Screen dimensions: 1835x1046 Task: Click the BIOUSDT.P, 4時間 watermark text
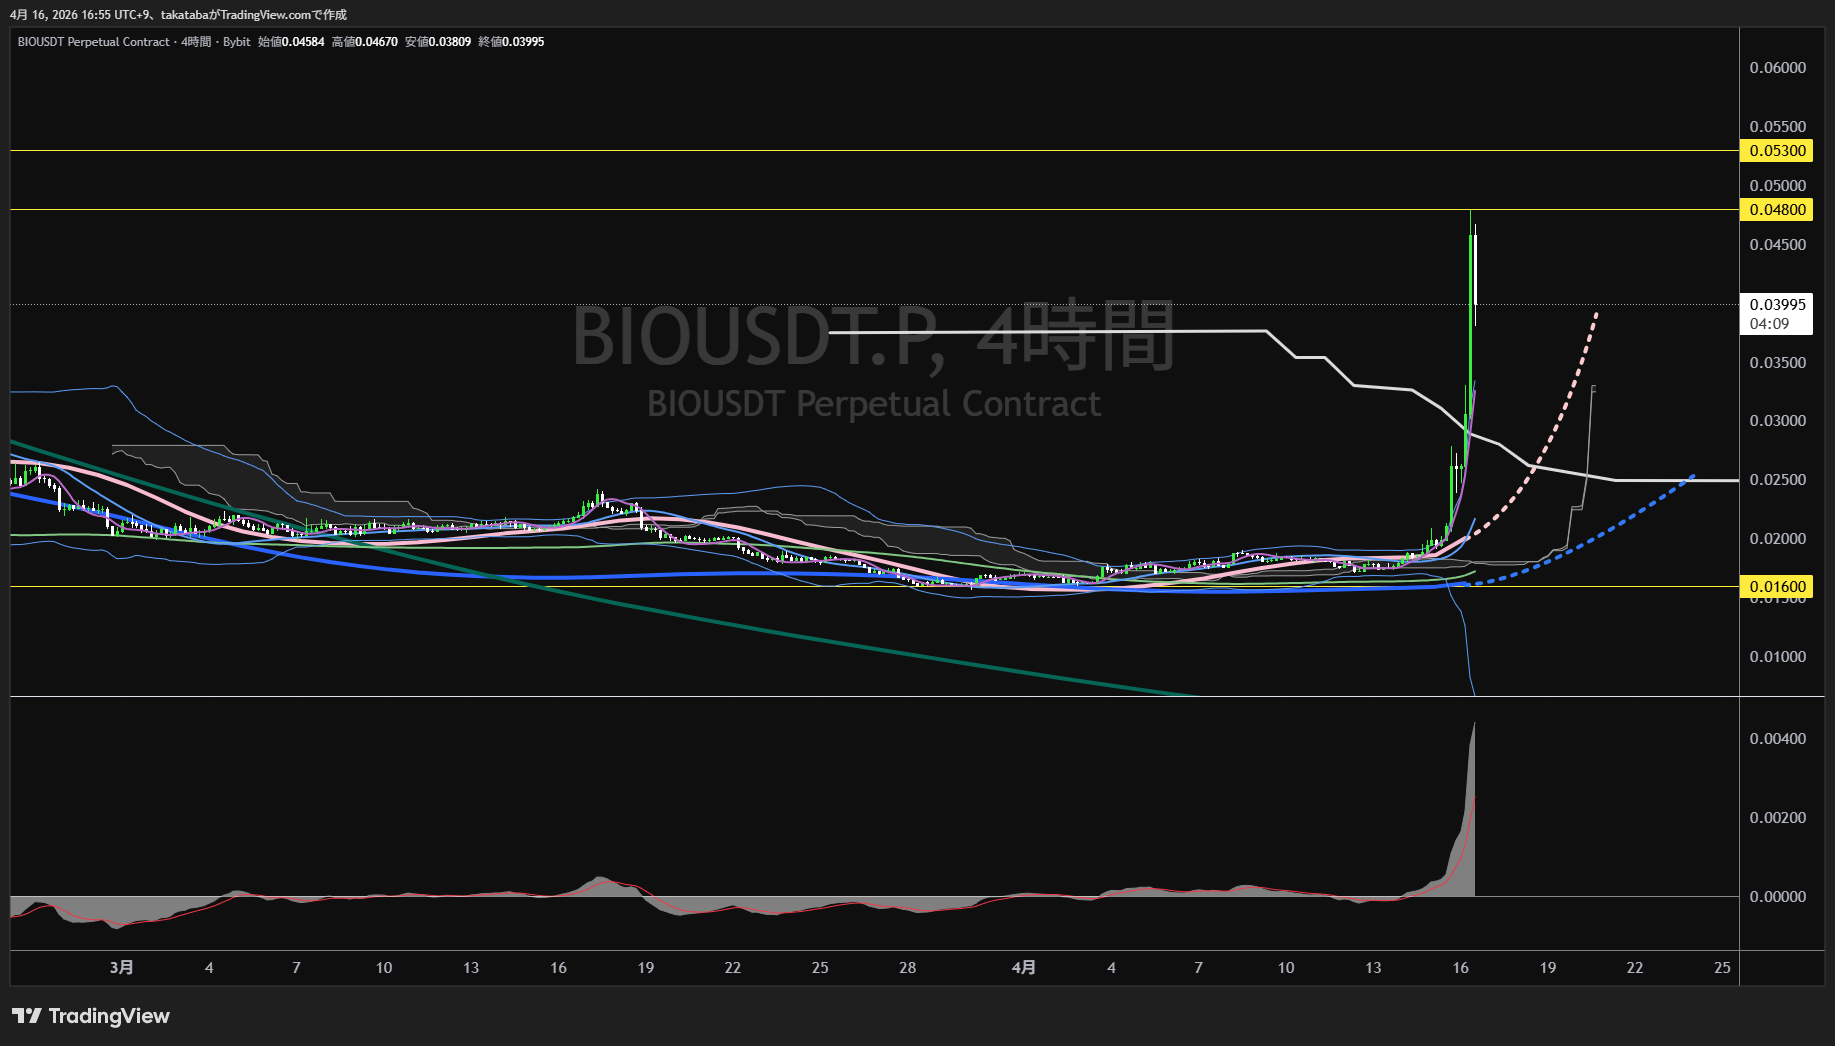point(872,336)
